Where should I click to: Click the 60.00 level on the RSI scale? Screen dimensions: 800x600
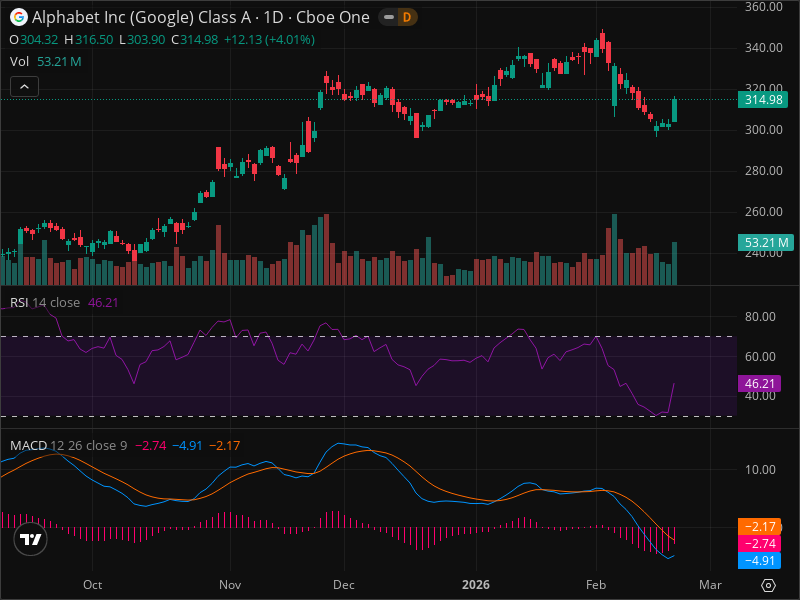760,356
